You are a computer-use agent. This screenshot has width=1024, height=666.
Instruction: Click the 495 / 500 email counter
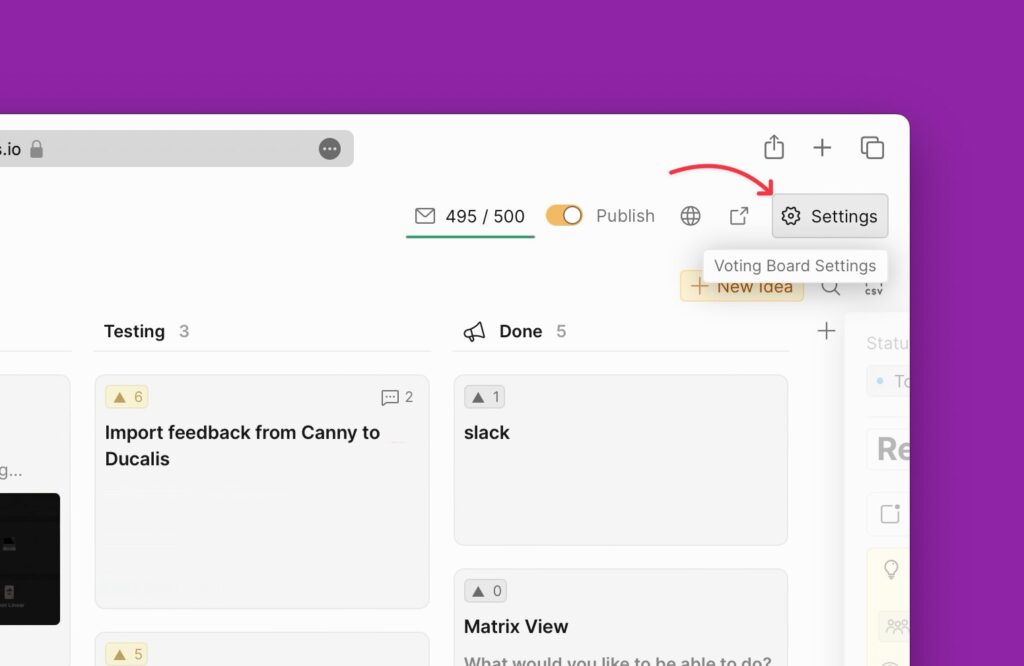tap(470, 216)
